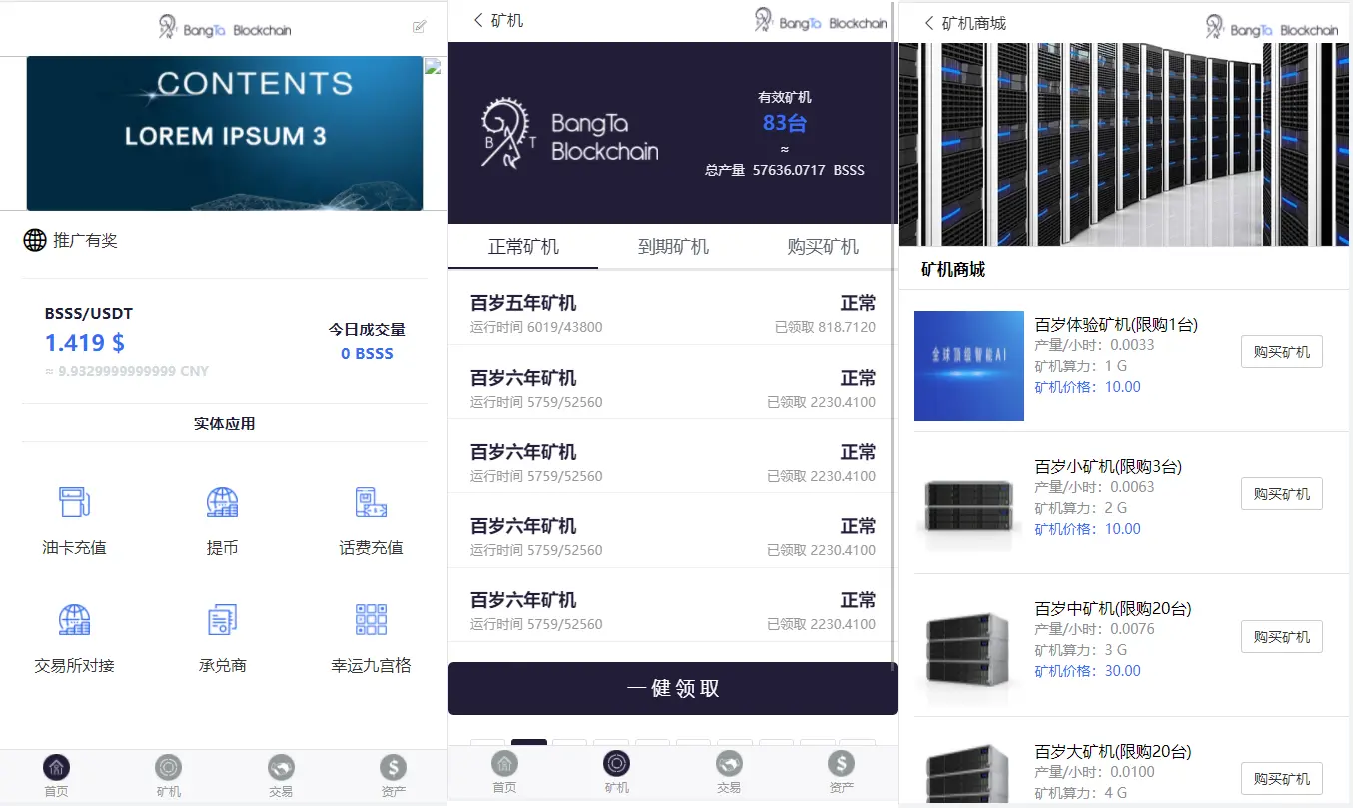
Task: Tap 矿机 icon in middle screen bottom bar
Action: pos(617,764)
